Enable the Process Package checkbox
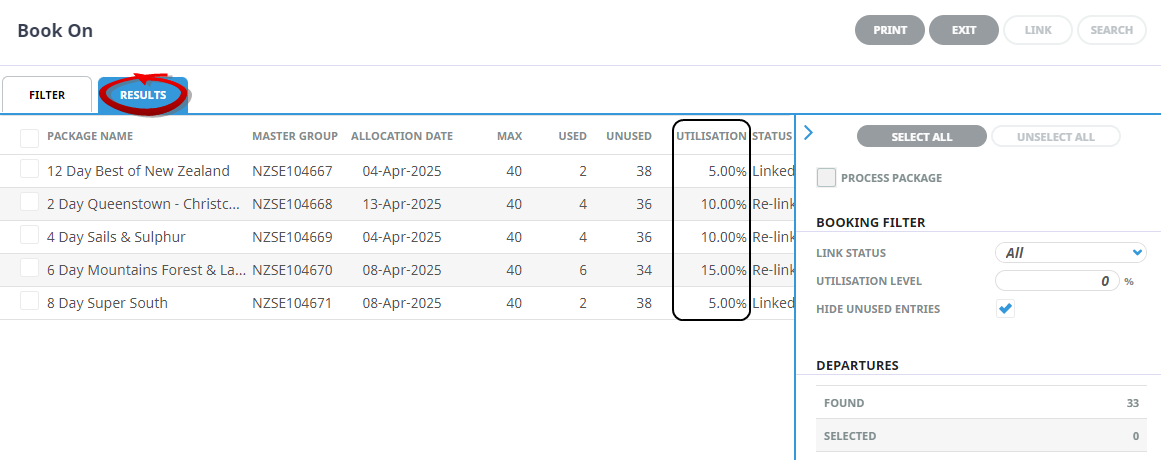 point(826,178)
